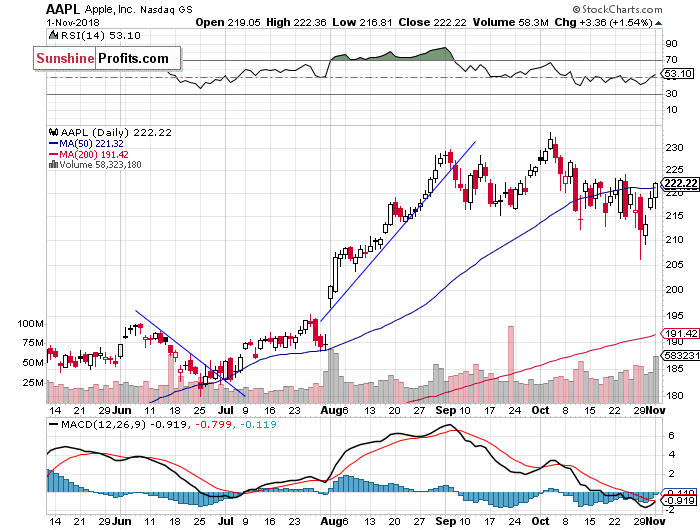Viewport: 700px width, 530px height.
Task: Click the tallest volume bar in late September
Action: (511, 364)
